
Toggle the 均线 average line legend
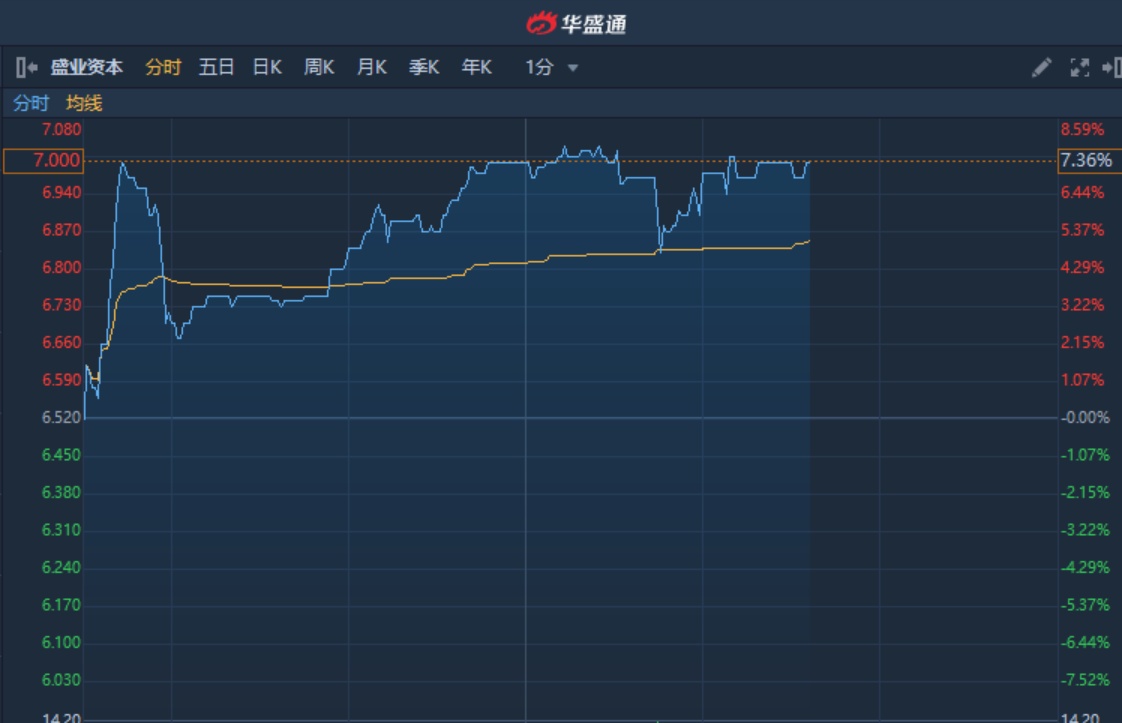(x=85, y=103)
